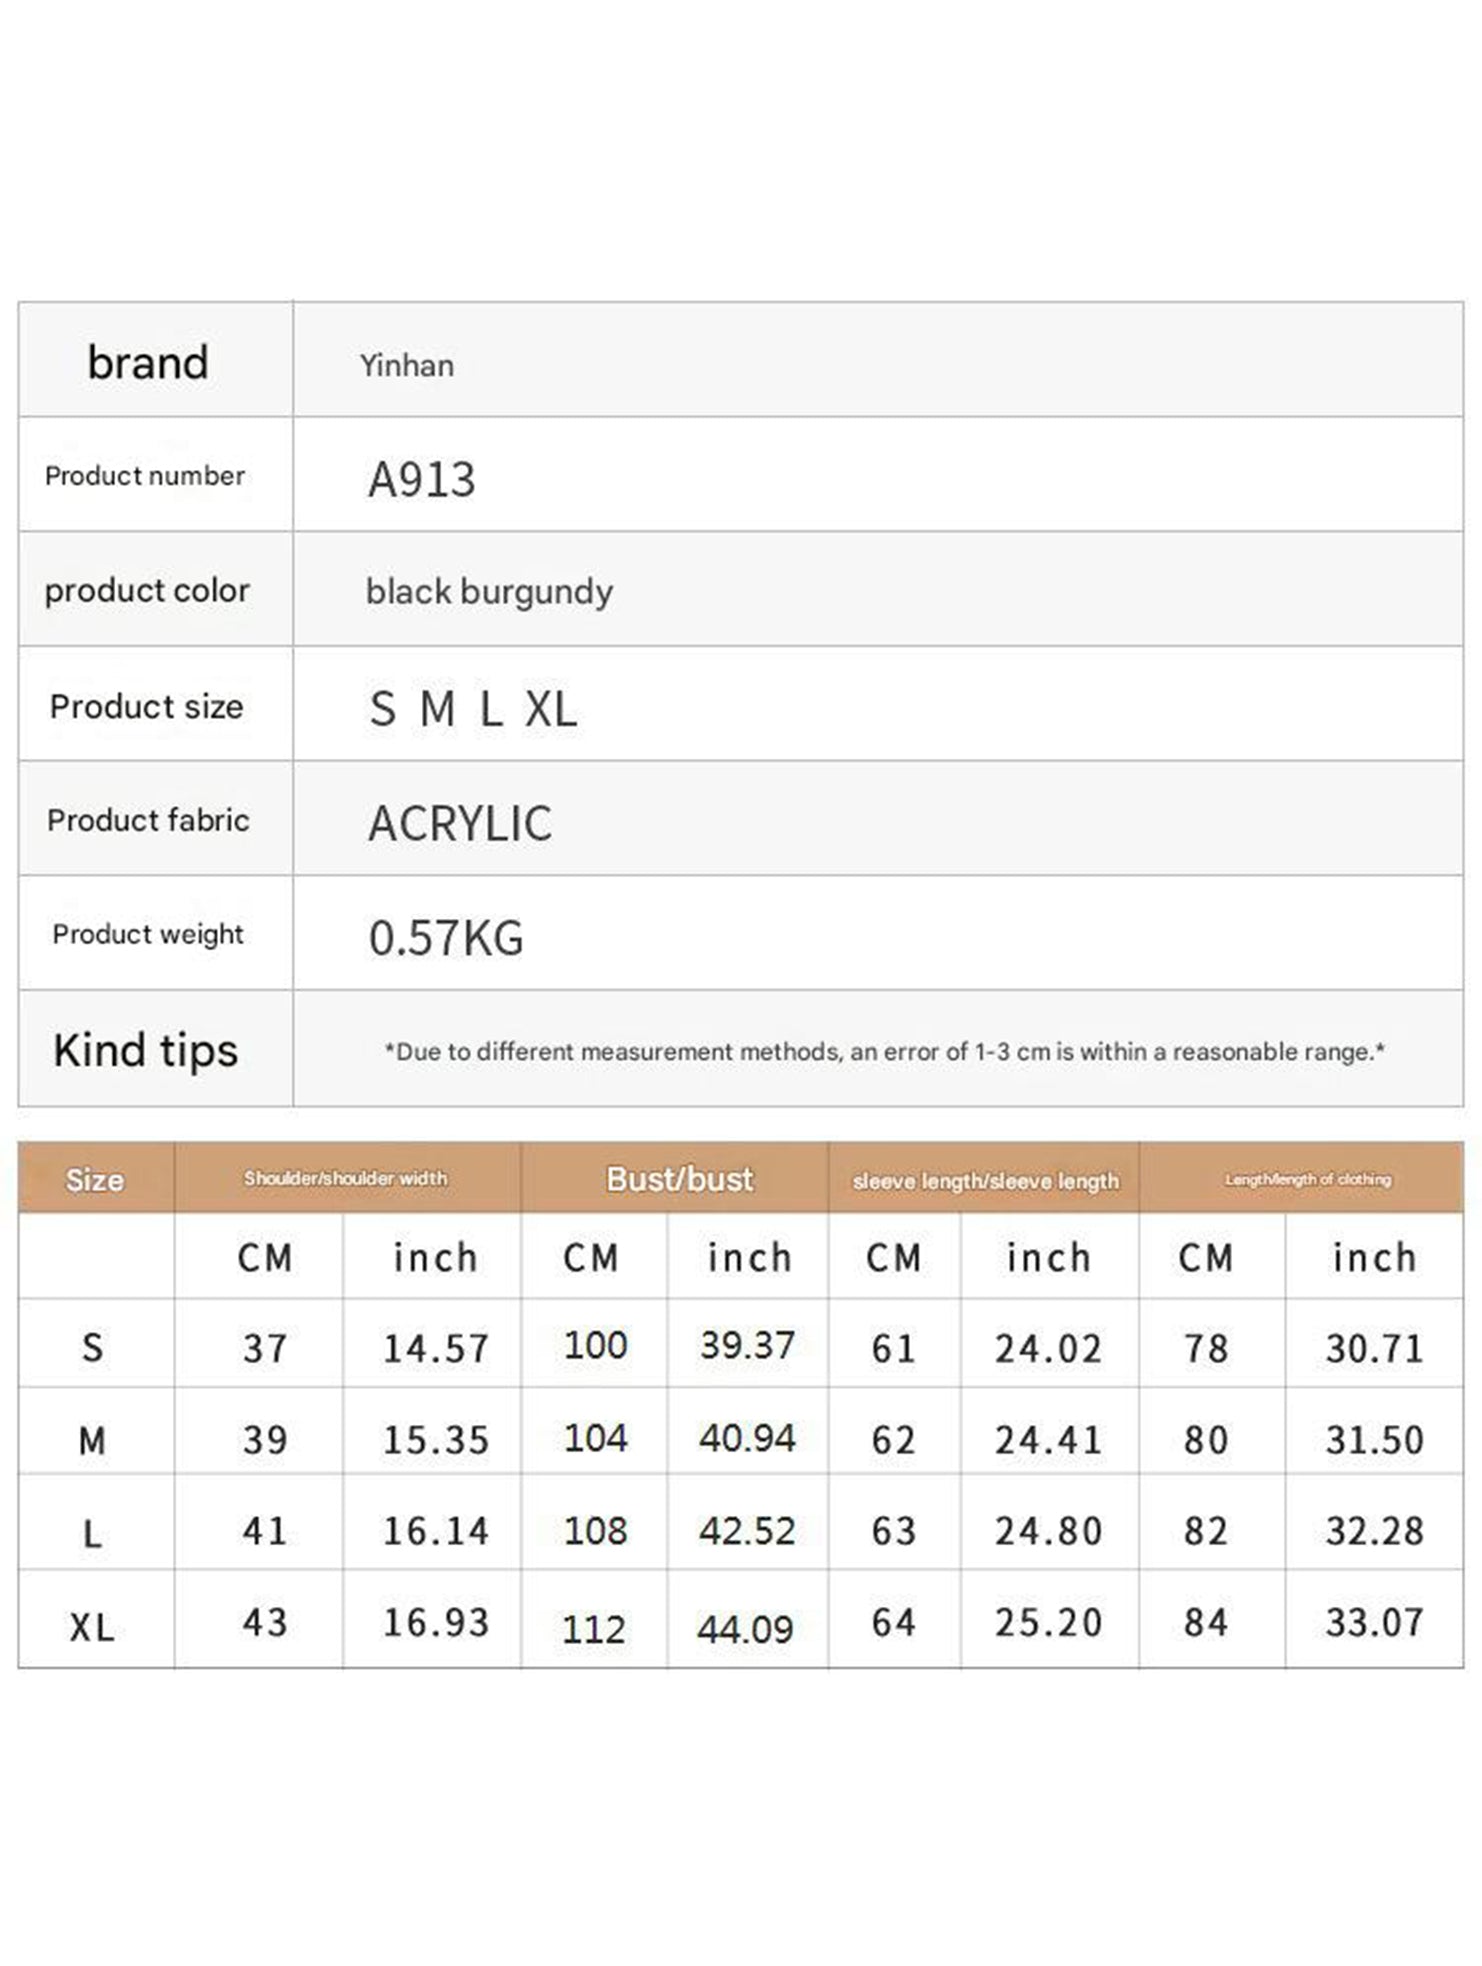Select the measurement error note text
This screenshot has width=1482, height=1966.
click(x=885, y=1052)
